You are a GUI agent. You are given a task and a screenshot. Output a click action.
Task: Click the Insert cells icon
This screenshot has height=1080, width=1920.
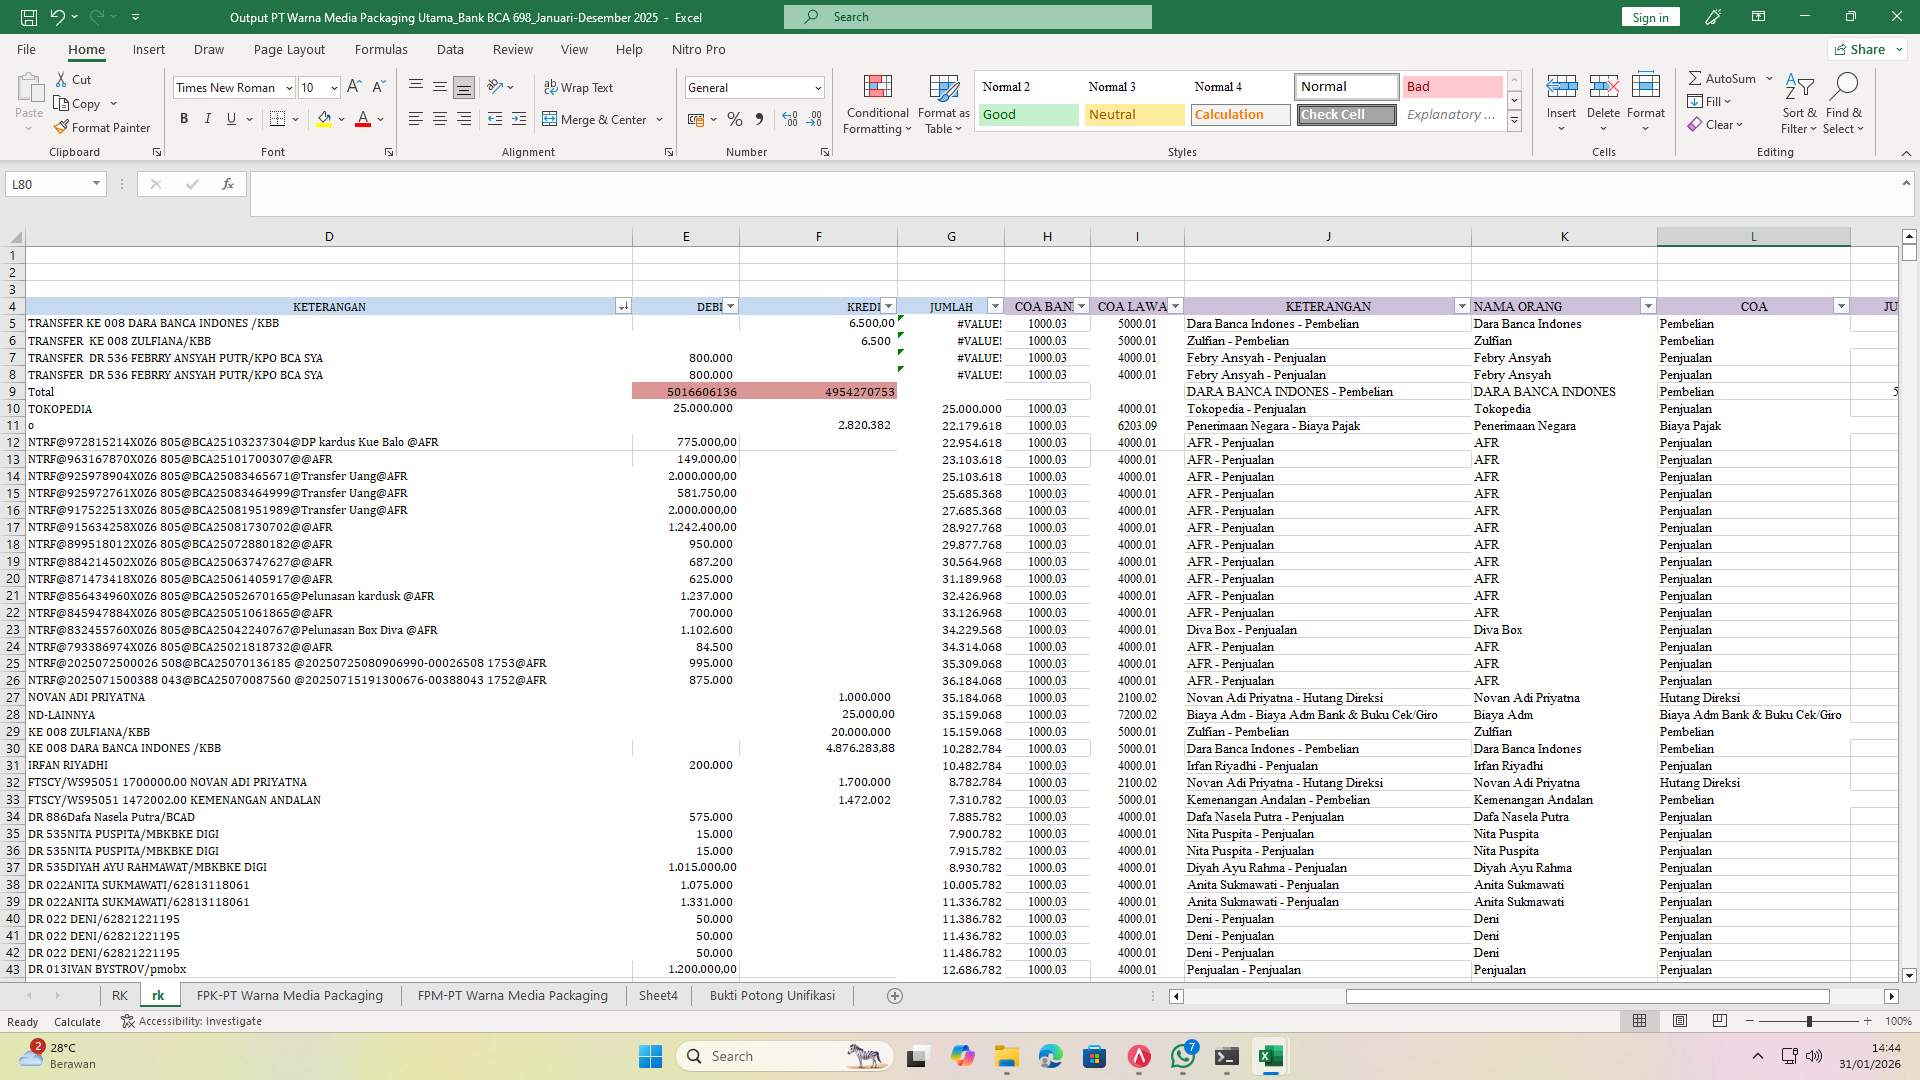tap(1561, 88)
